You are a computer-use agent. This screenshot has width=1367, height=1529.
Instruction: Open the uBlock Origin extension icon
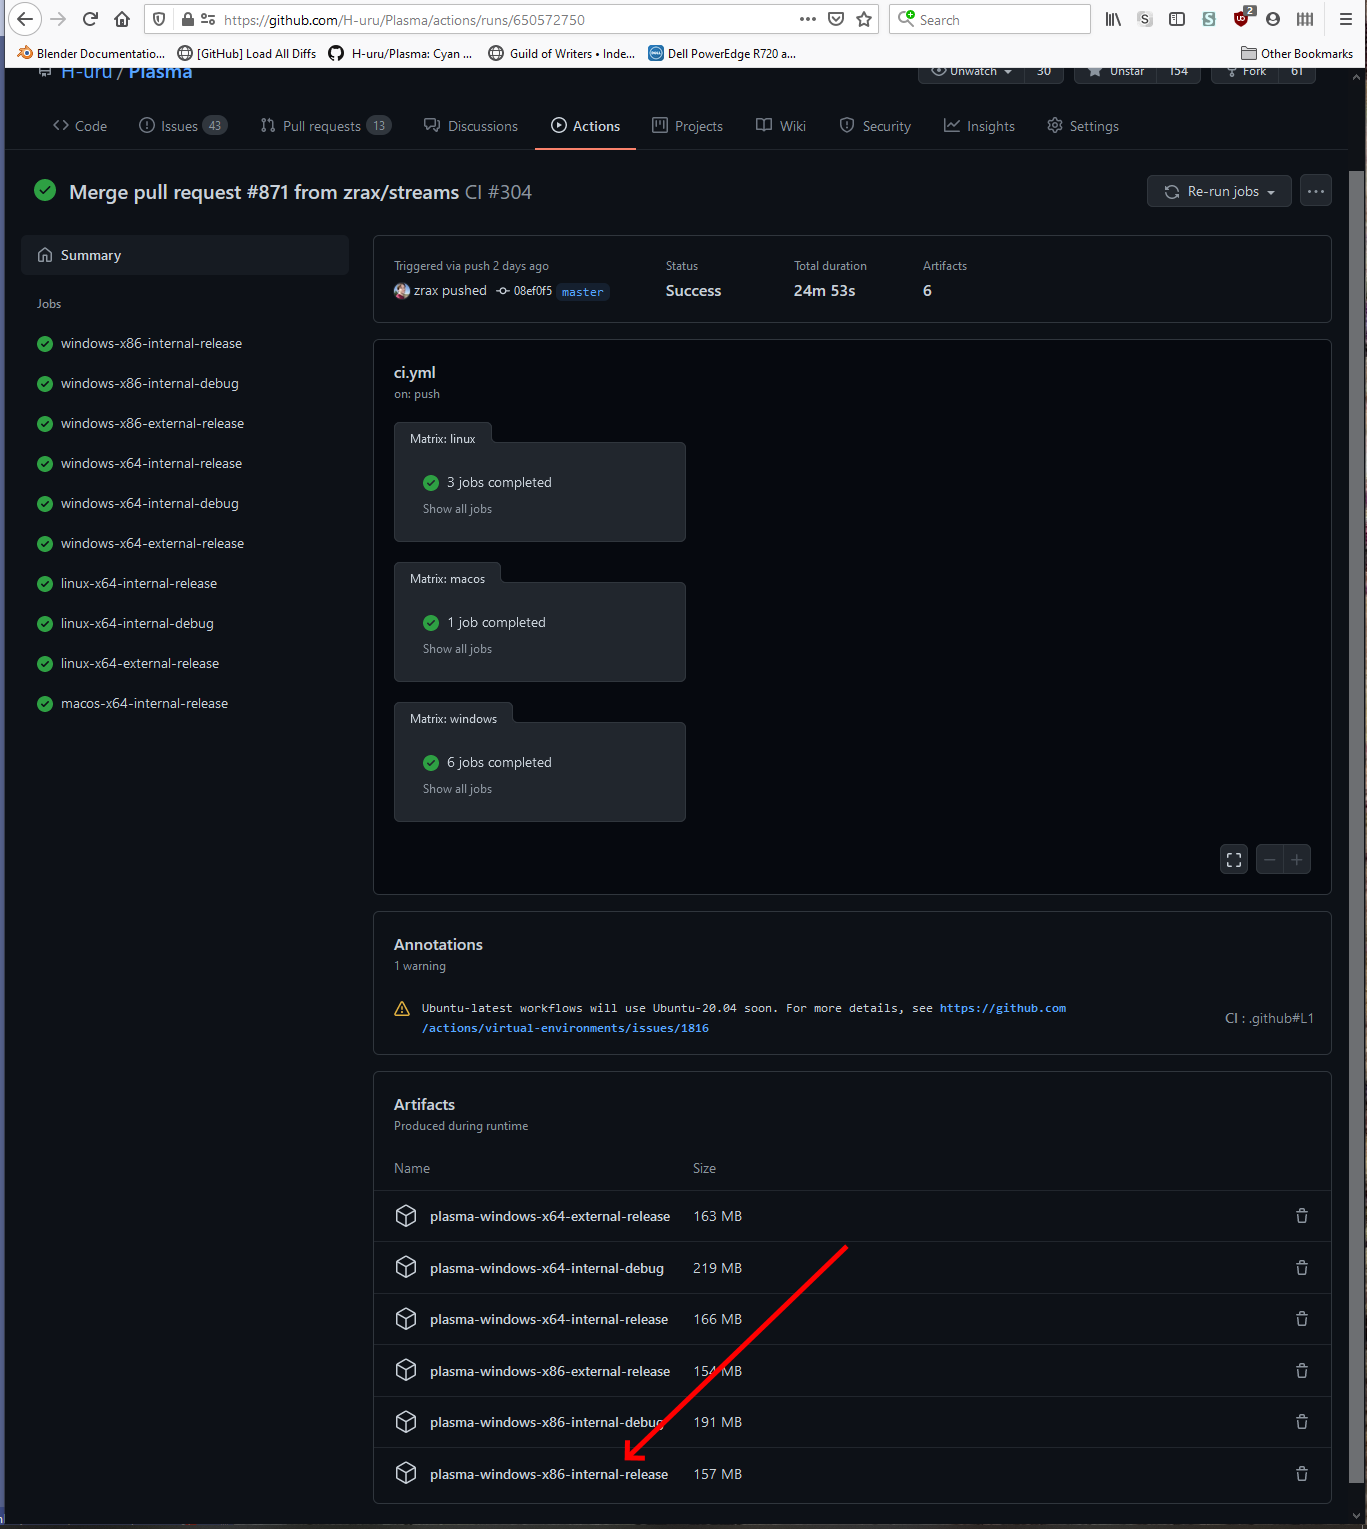click(1242, 18)
